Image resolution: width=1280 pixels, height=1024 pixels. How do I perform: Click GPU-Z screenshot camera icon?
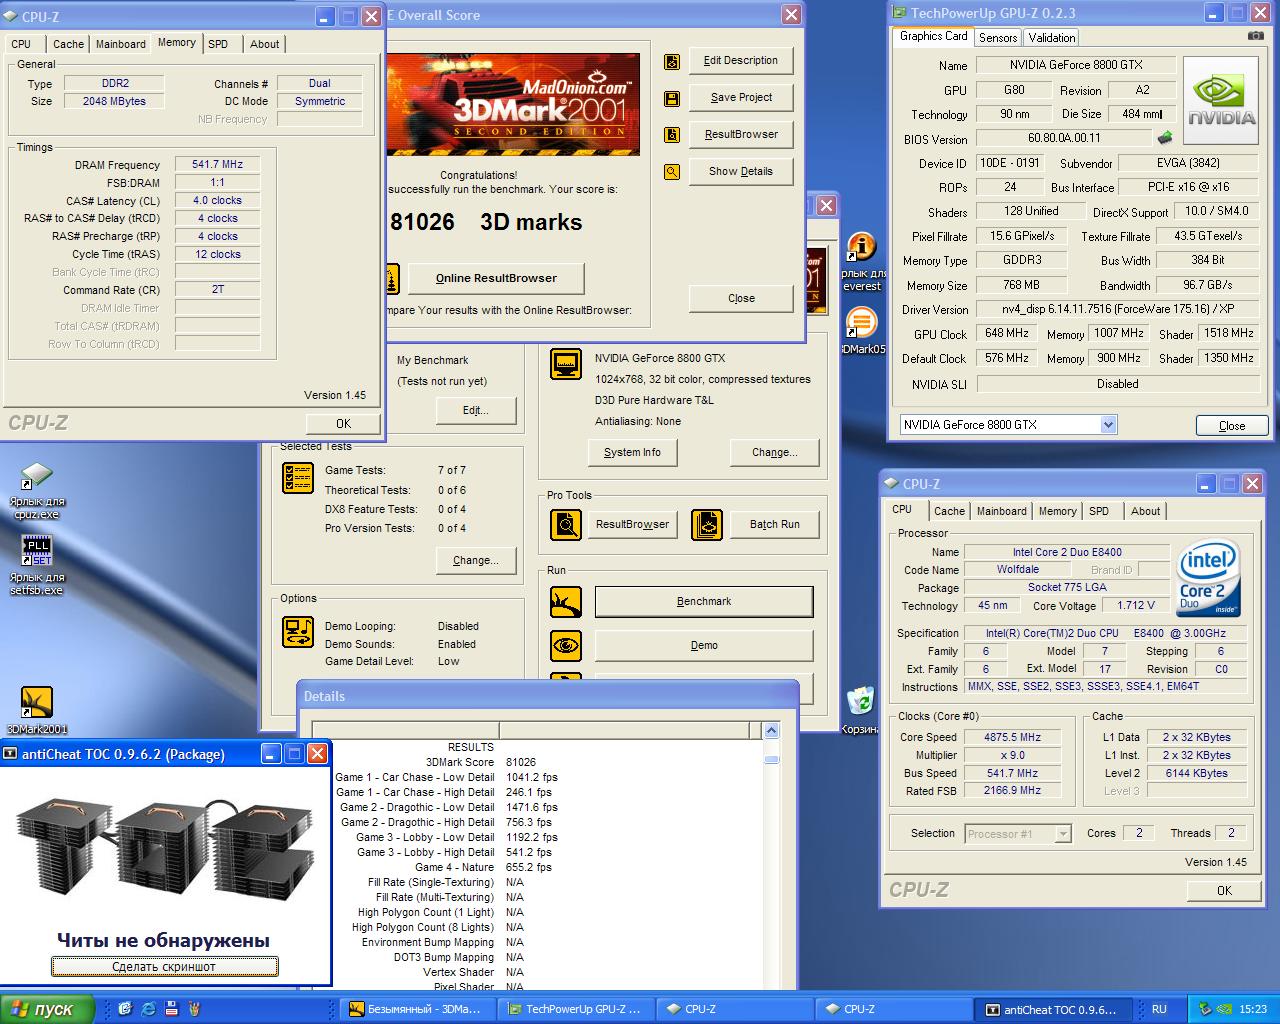tap(1256, 36)
